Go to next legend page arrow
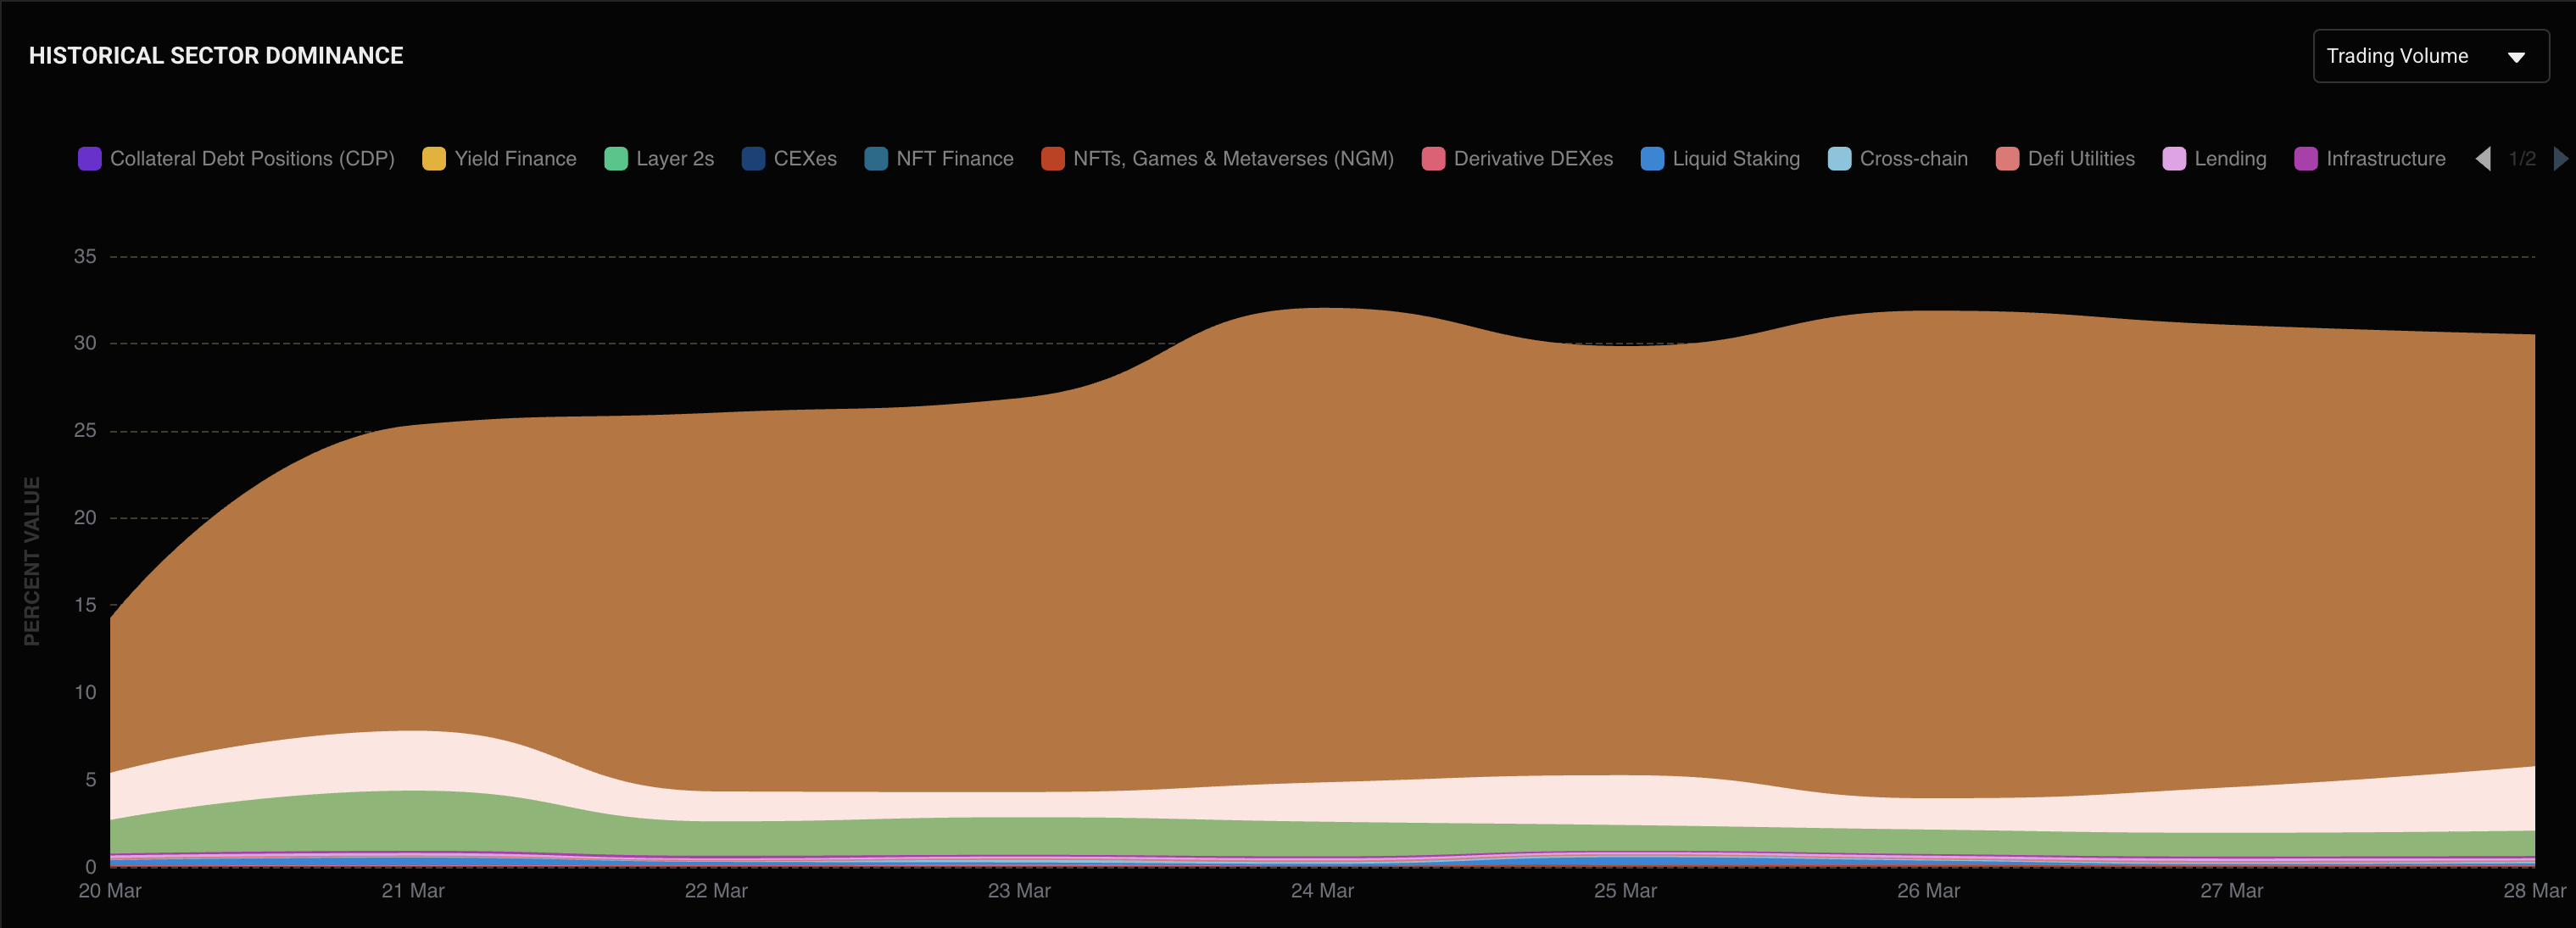Viewport: 2576px width, 928px height. tap(2560, 159)
